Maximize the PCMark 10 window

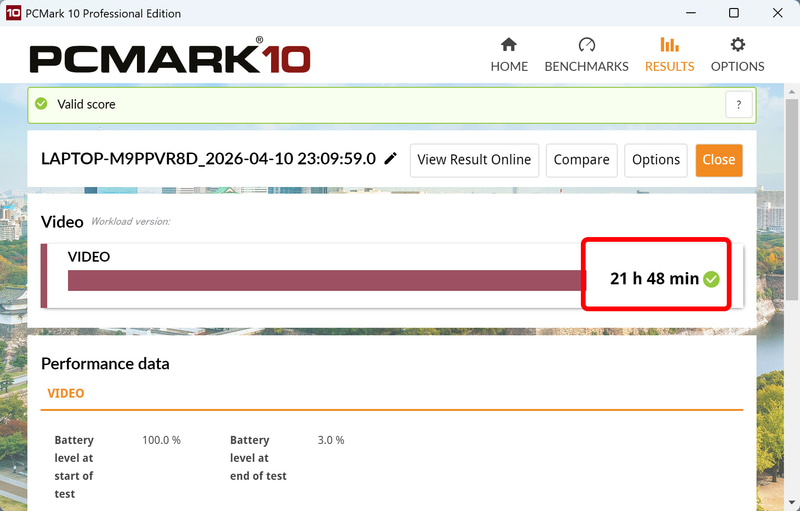[x=734, y=13]
